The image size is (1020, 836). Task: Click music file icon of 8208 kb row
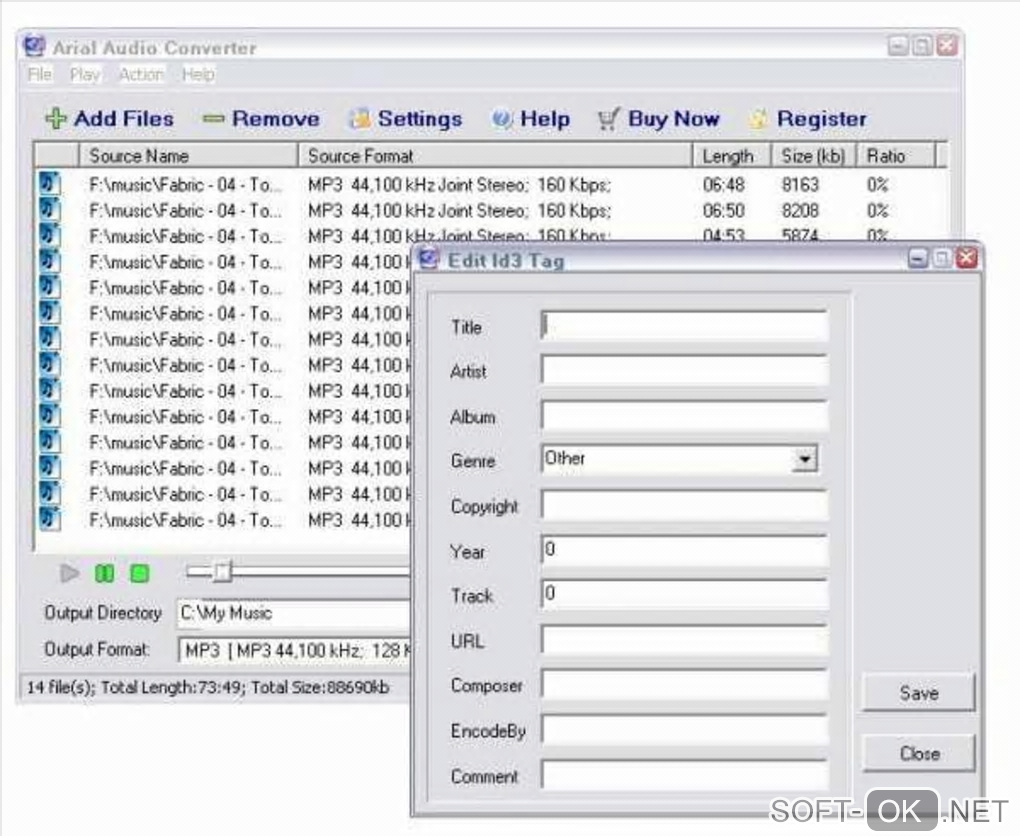tap(50, 210)
